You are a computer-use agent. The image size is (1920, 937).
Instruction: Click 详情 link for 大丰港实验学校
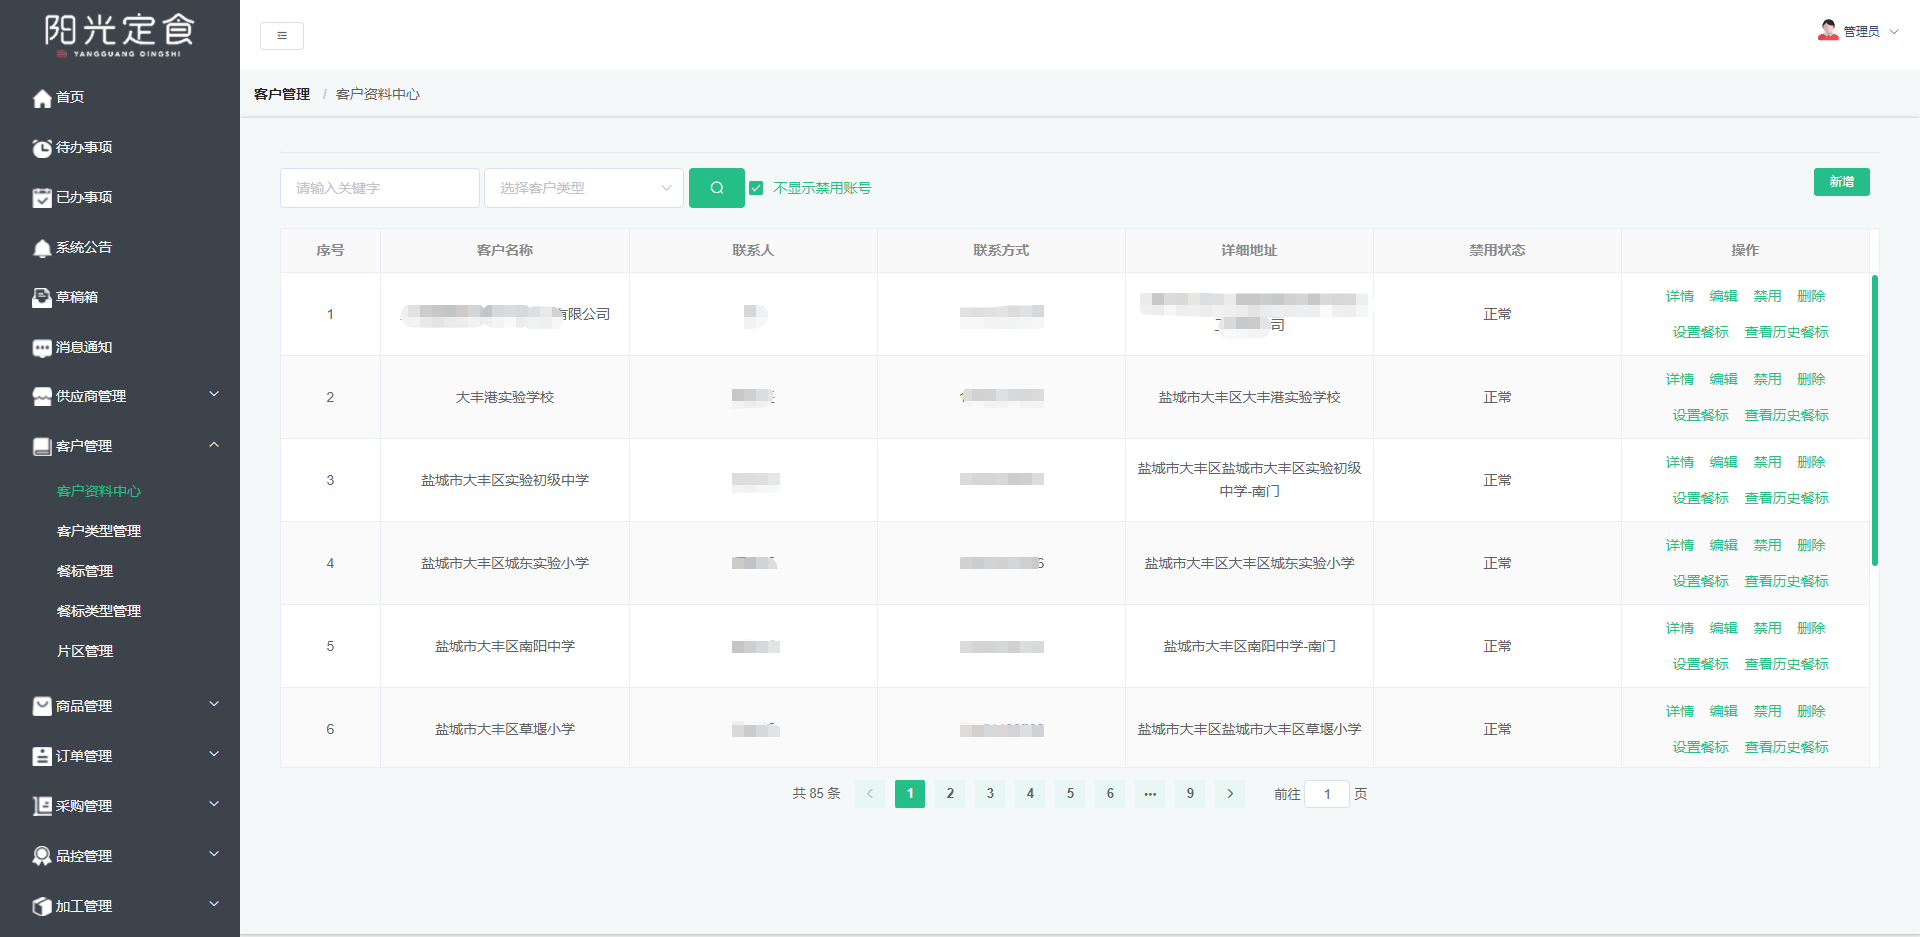coord(1679,379)
